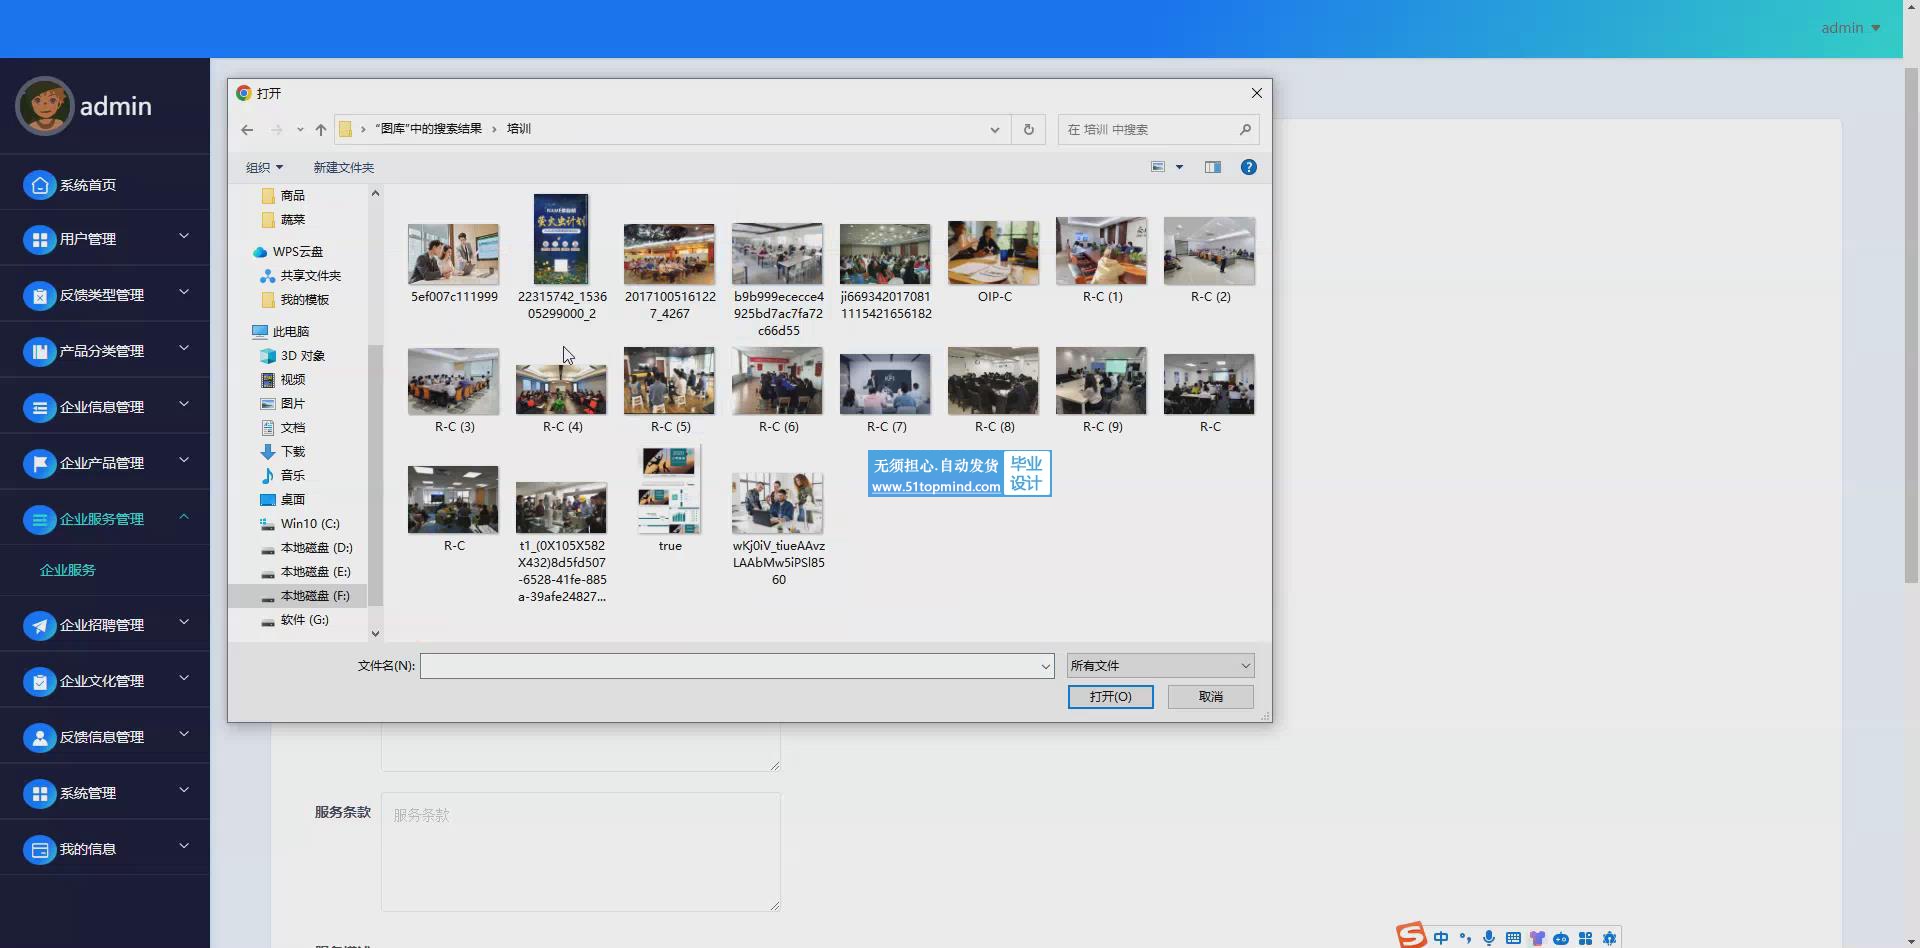The width and height of the screenshot is (1920, 948).
Task: Click the 反馈信息管理 person icon
Action: [x=39, y=738]
